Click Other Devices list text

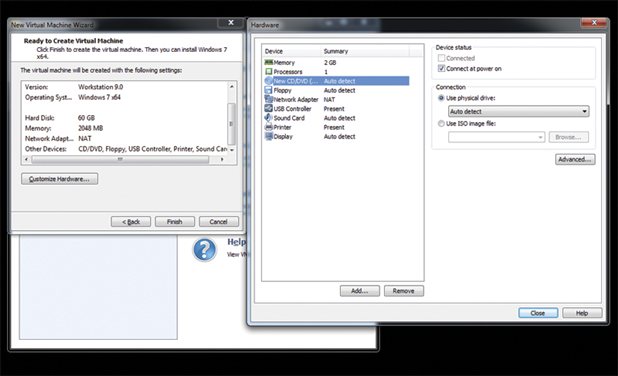click(x=153, y=149)
